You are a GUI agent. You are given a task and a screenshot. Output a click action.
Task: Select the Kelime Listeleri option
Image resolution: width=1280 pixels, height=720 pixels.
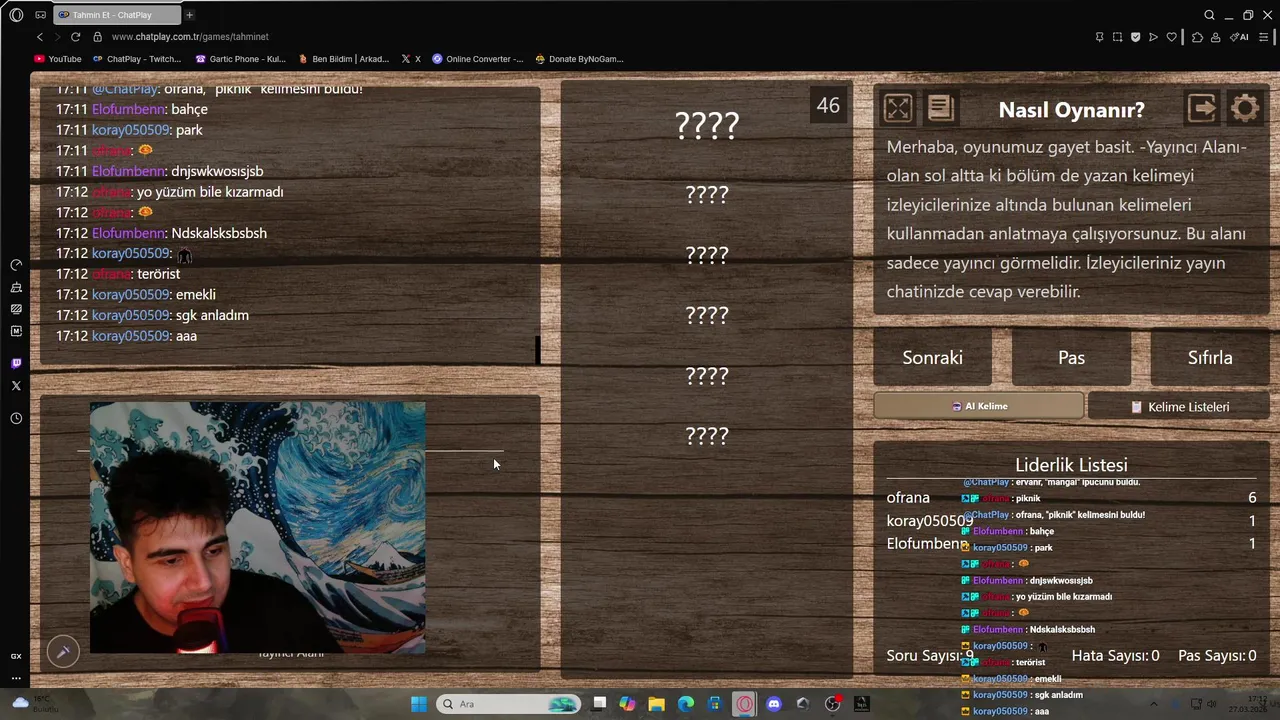(1179, 407)
